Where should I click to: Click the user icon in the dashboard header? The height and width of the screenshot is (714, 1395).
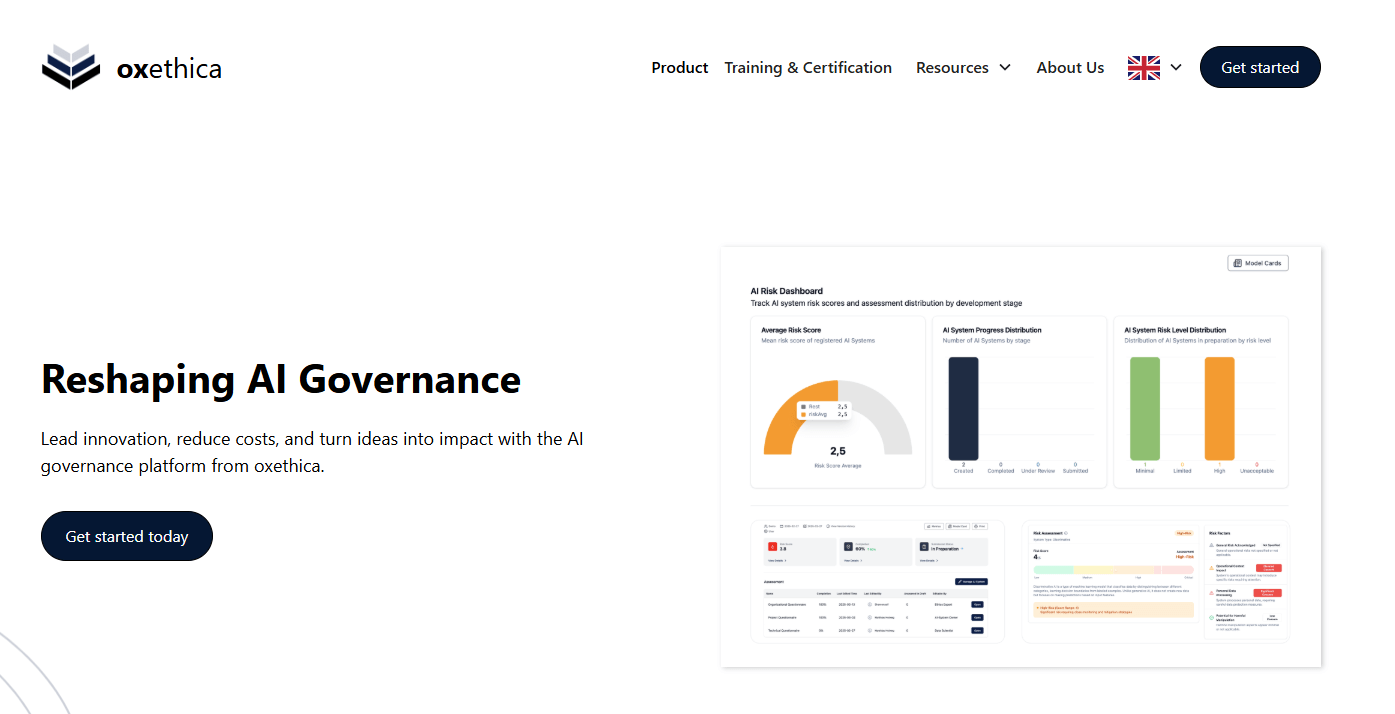coord(765,526)
